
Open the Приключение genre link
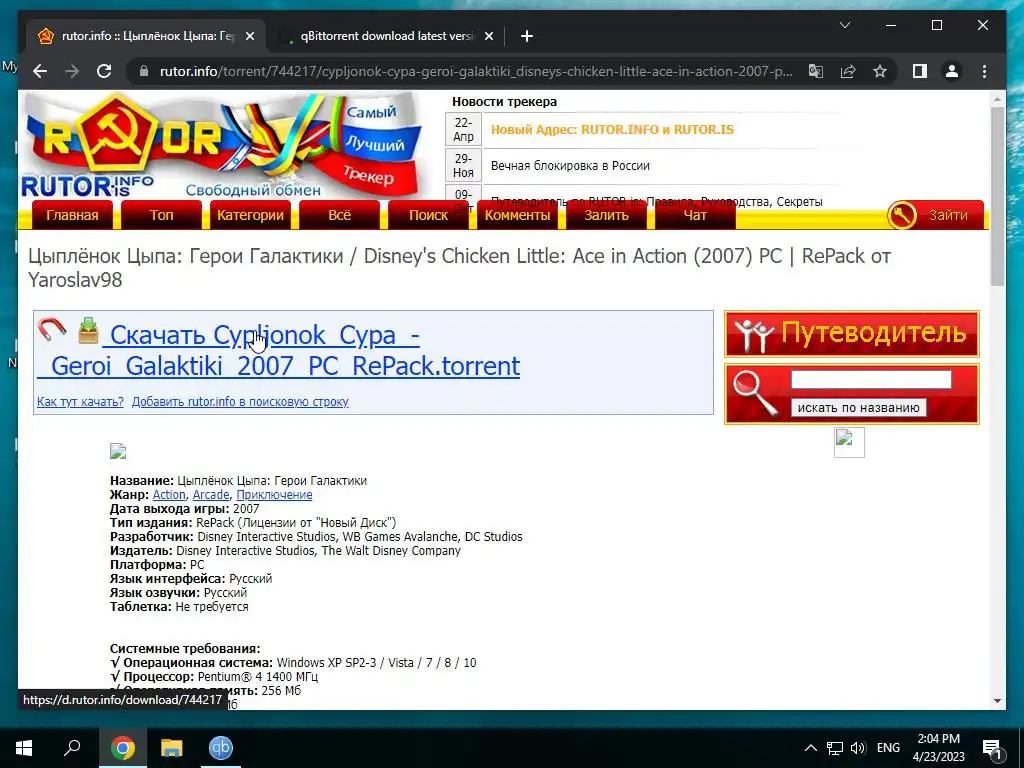[274, 495]
